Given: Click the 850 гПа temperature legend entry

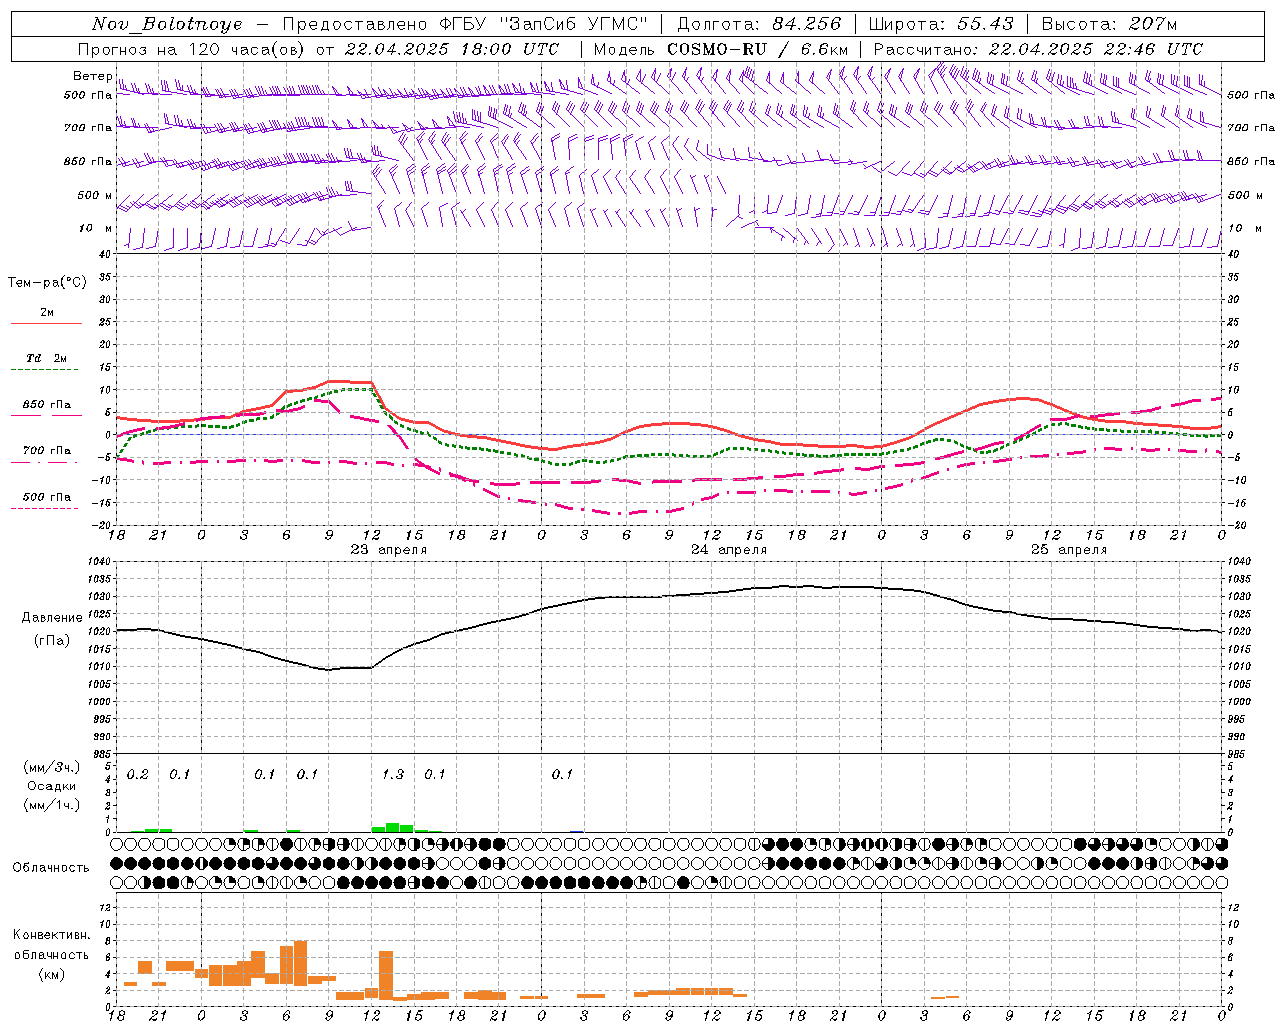Looking at the screenshot, I should [47, 405].
